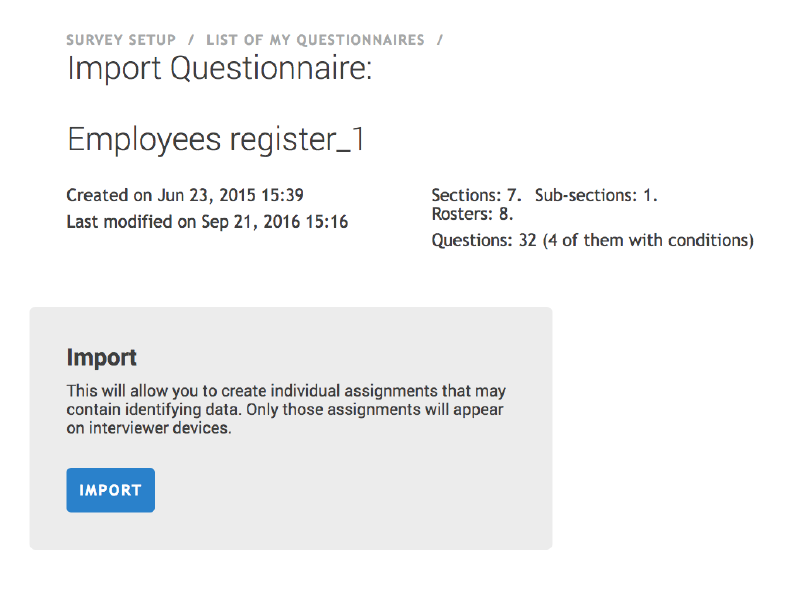Image resolution: width=800 pixels, height=590 pixels.
Task: Open the Survey Setup breadcrumb link
Action: pyautogui.click(x=120, y=40)
